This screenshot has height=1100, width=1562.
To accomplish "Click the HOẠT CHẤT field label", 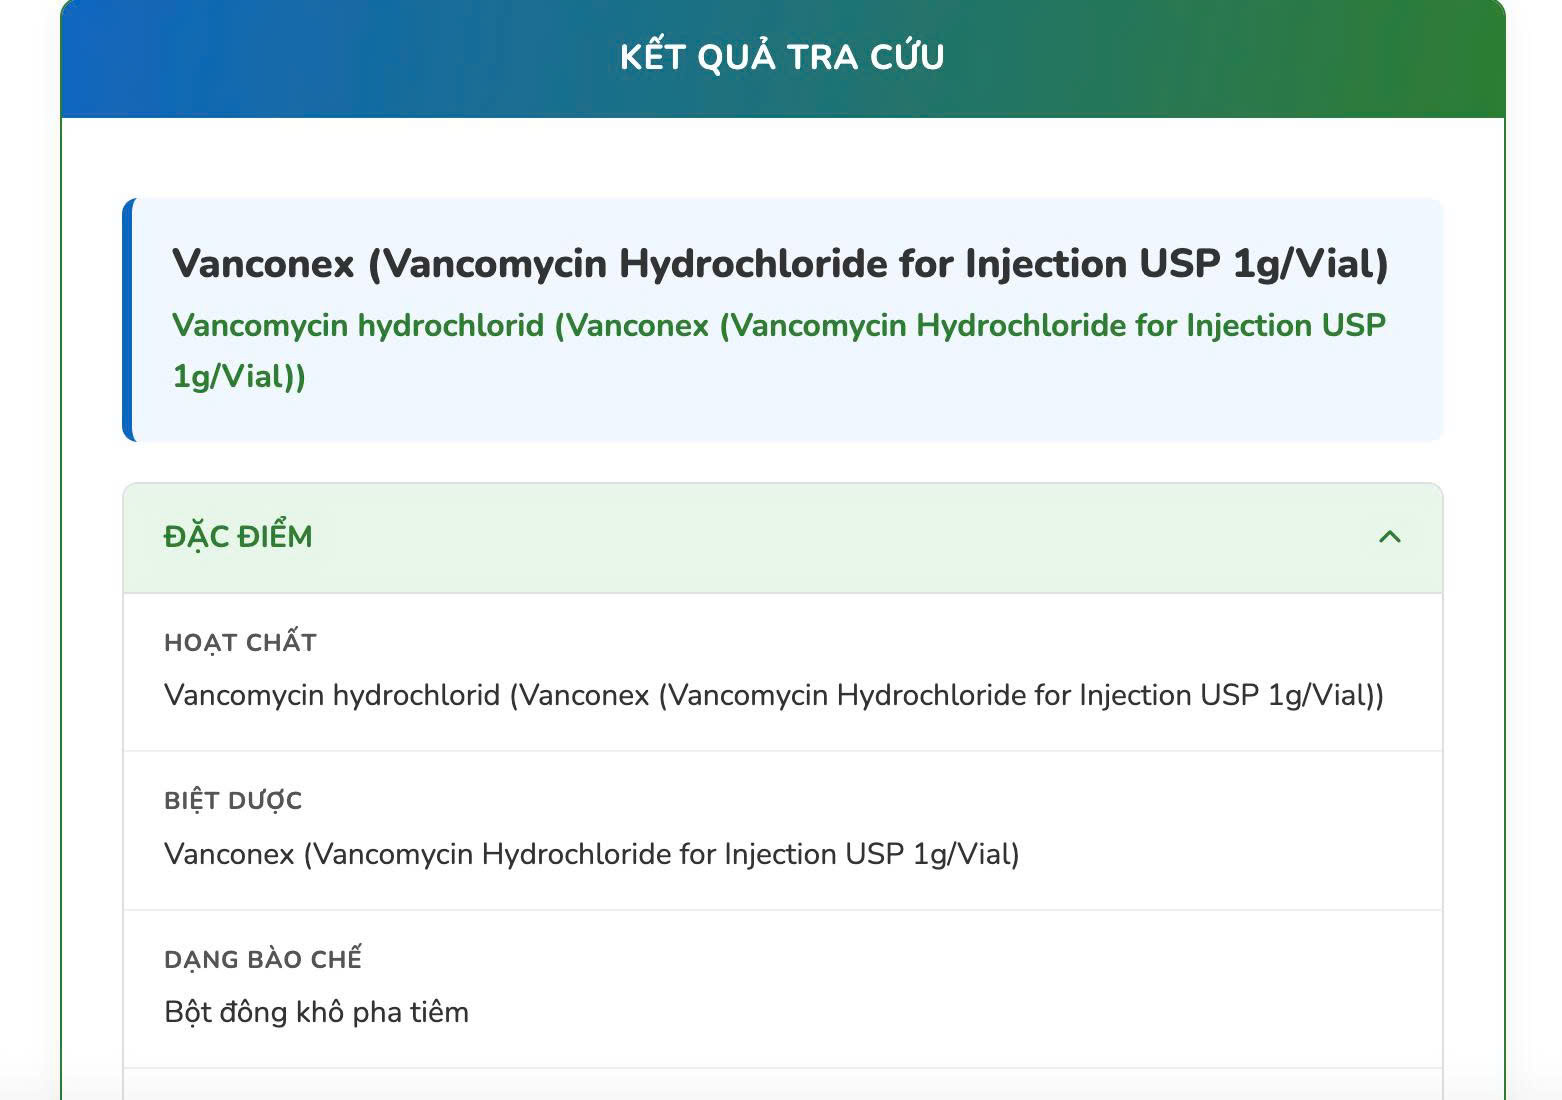I will tap(240, 643).
